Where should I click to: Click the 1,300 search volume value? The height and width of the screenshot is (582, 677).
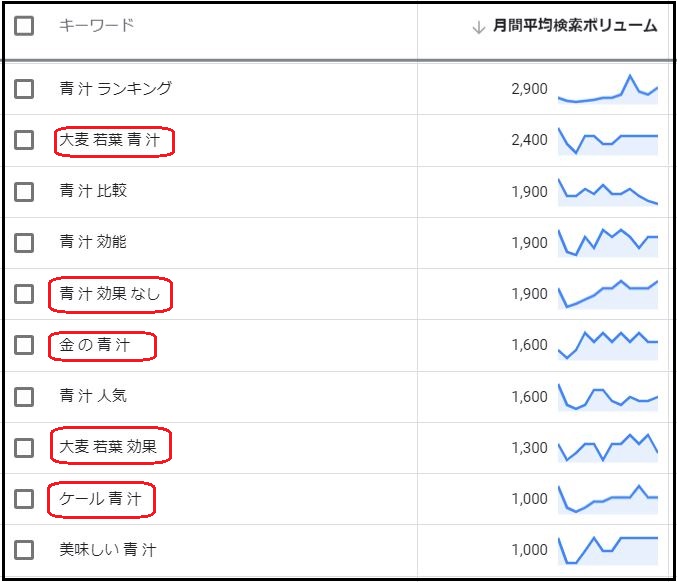pos(529,448)
